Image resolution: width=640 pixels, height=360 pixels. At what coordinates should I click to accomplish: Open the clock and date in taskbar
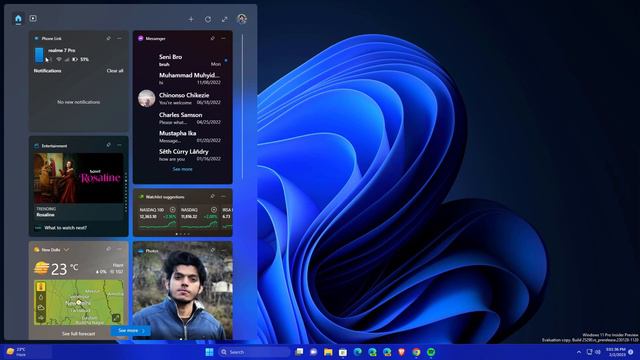pyautogui.click(x=616, y=352)
